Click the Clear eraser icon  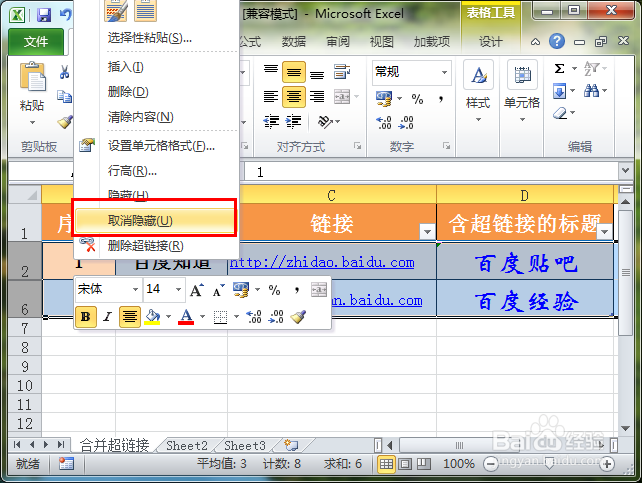click(x=559, y=113)
